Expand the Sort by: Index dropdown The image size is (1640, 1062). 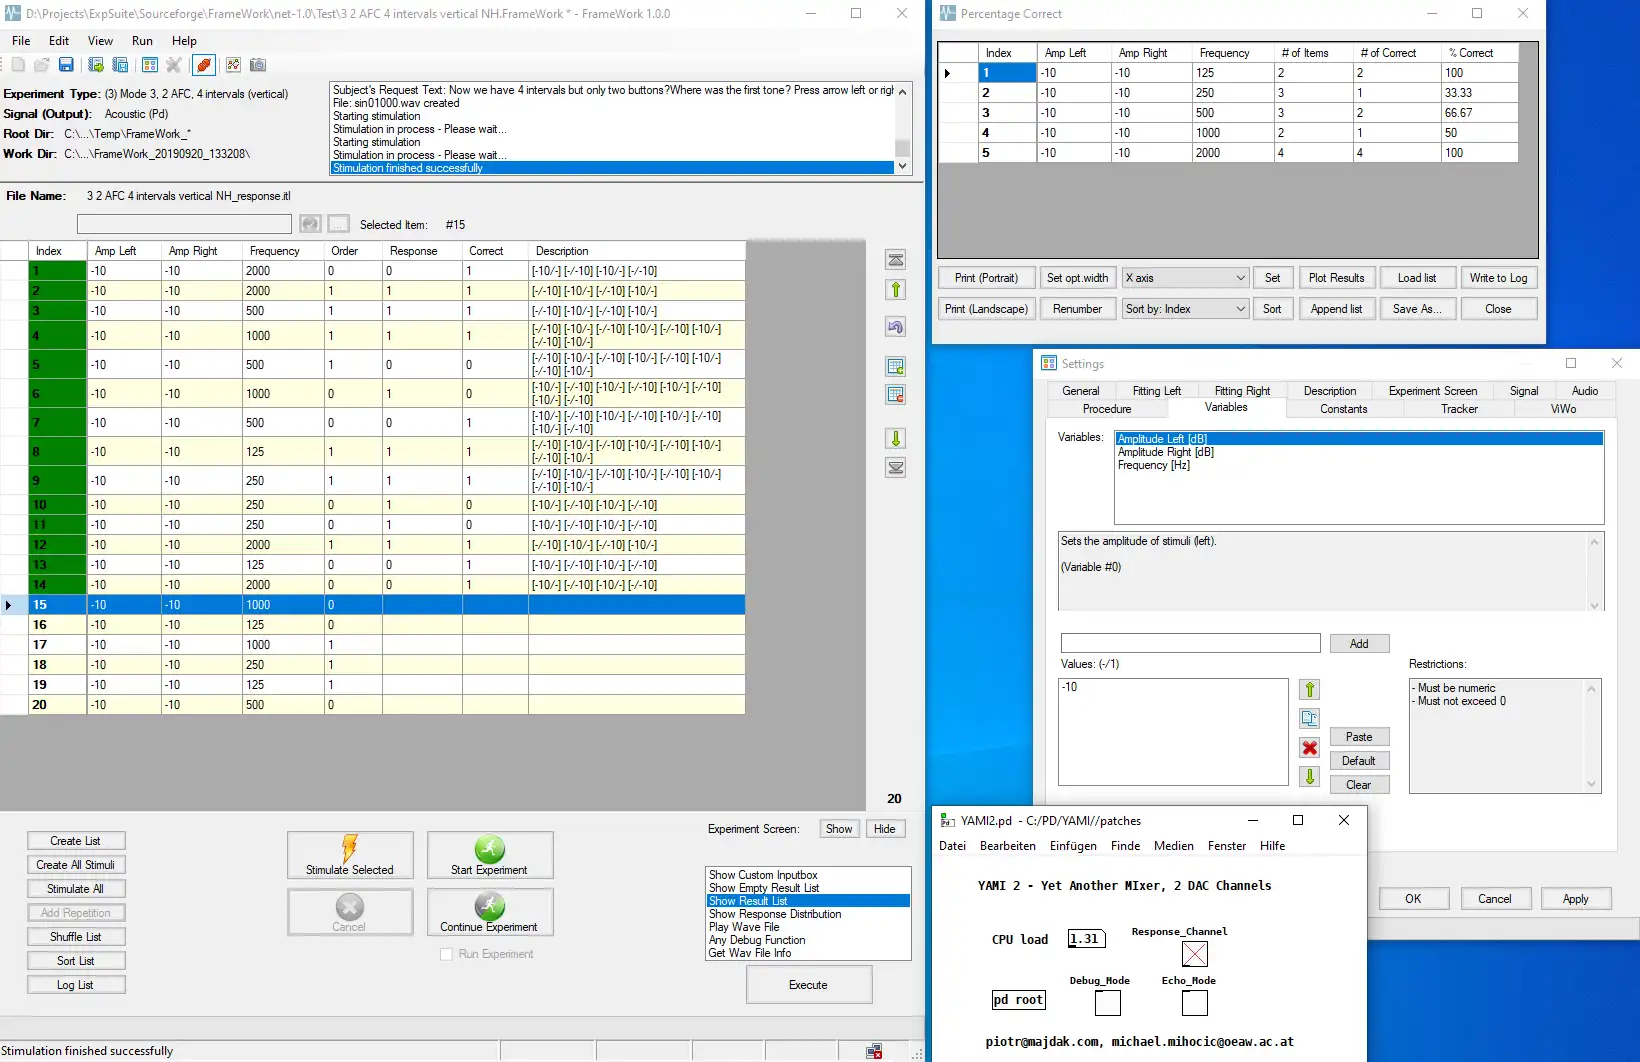click(x=1185, y=309)
